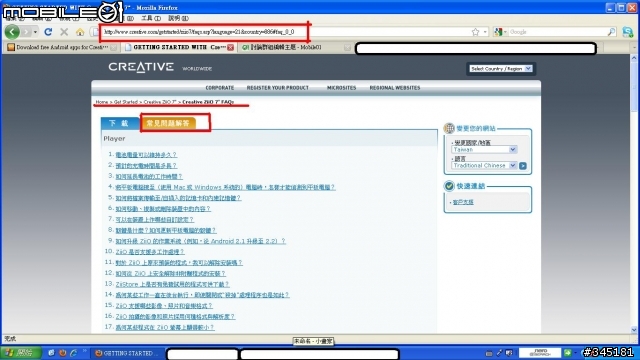Click the Skype toolbar icon
Viewport: 640px width, 360px height.
pyautogui.click(x=628, y=32)
